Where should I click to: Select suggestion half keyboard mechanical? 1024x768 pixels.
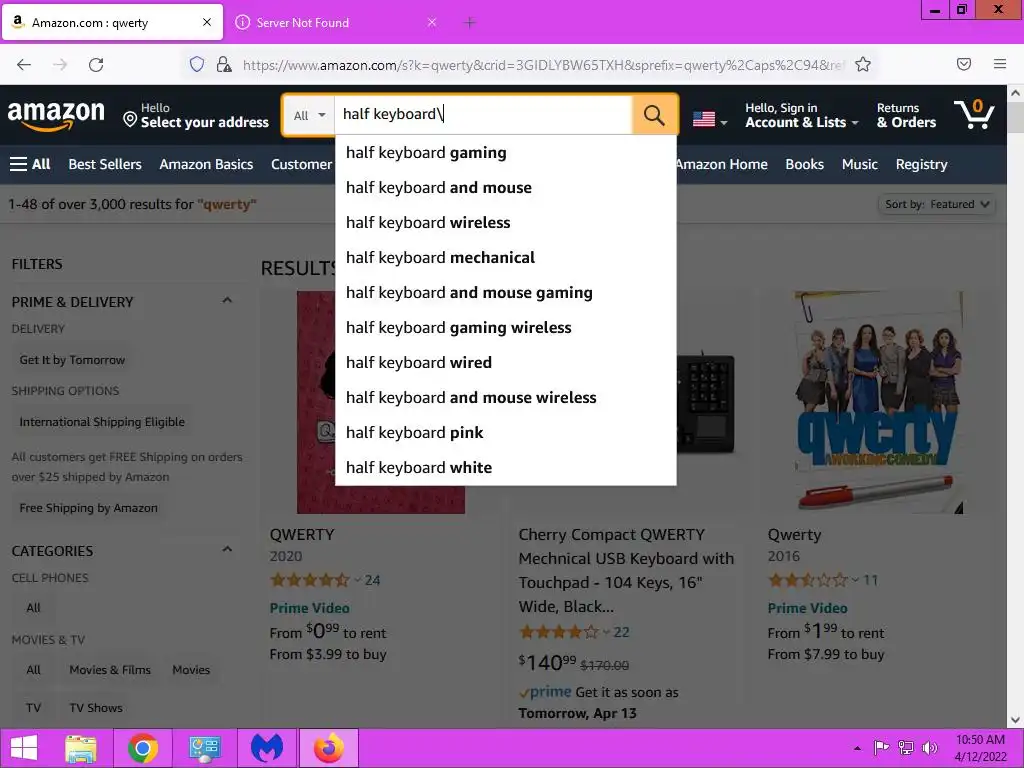[x=505, y=258]
